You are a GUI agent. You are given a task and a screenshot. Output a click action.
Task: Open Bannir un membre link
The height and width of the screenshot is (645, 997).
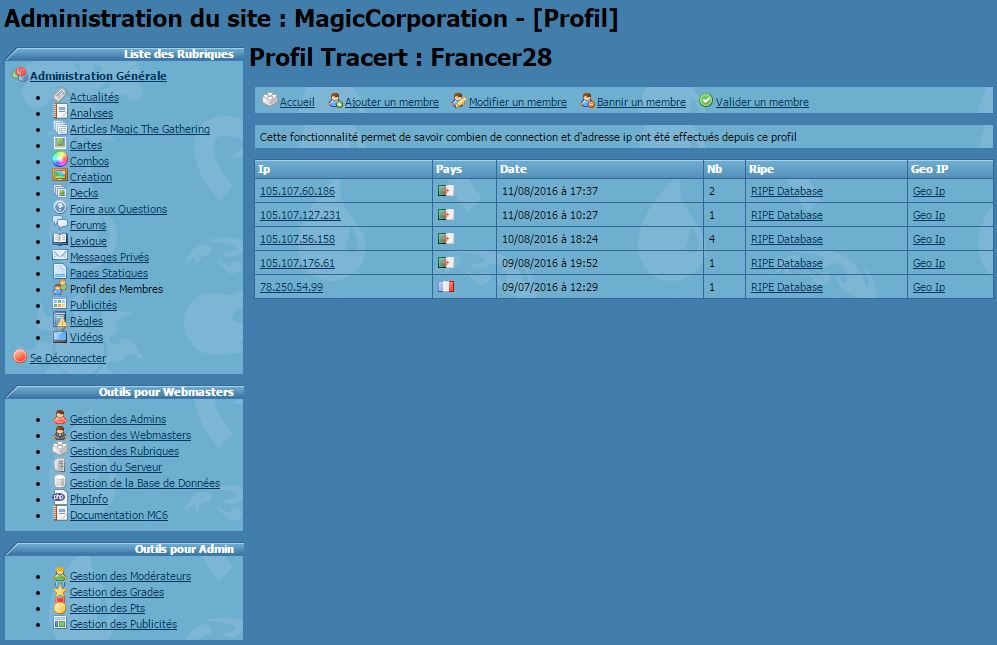click(x=641, y=102)
